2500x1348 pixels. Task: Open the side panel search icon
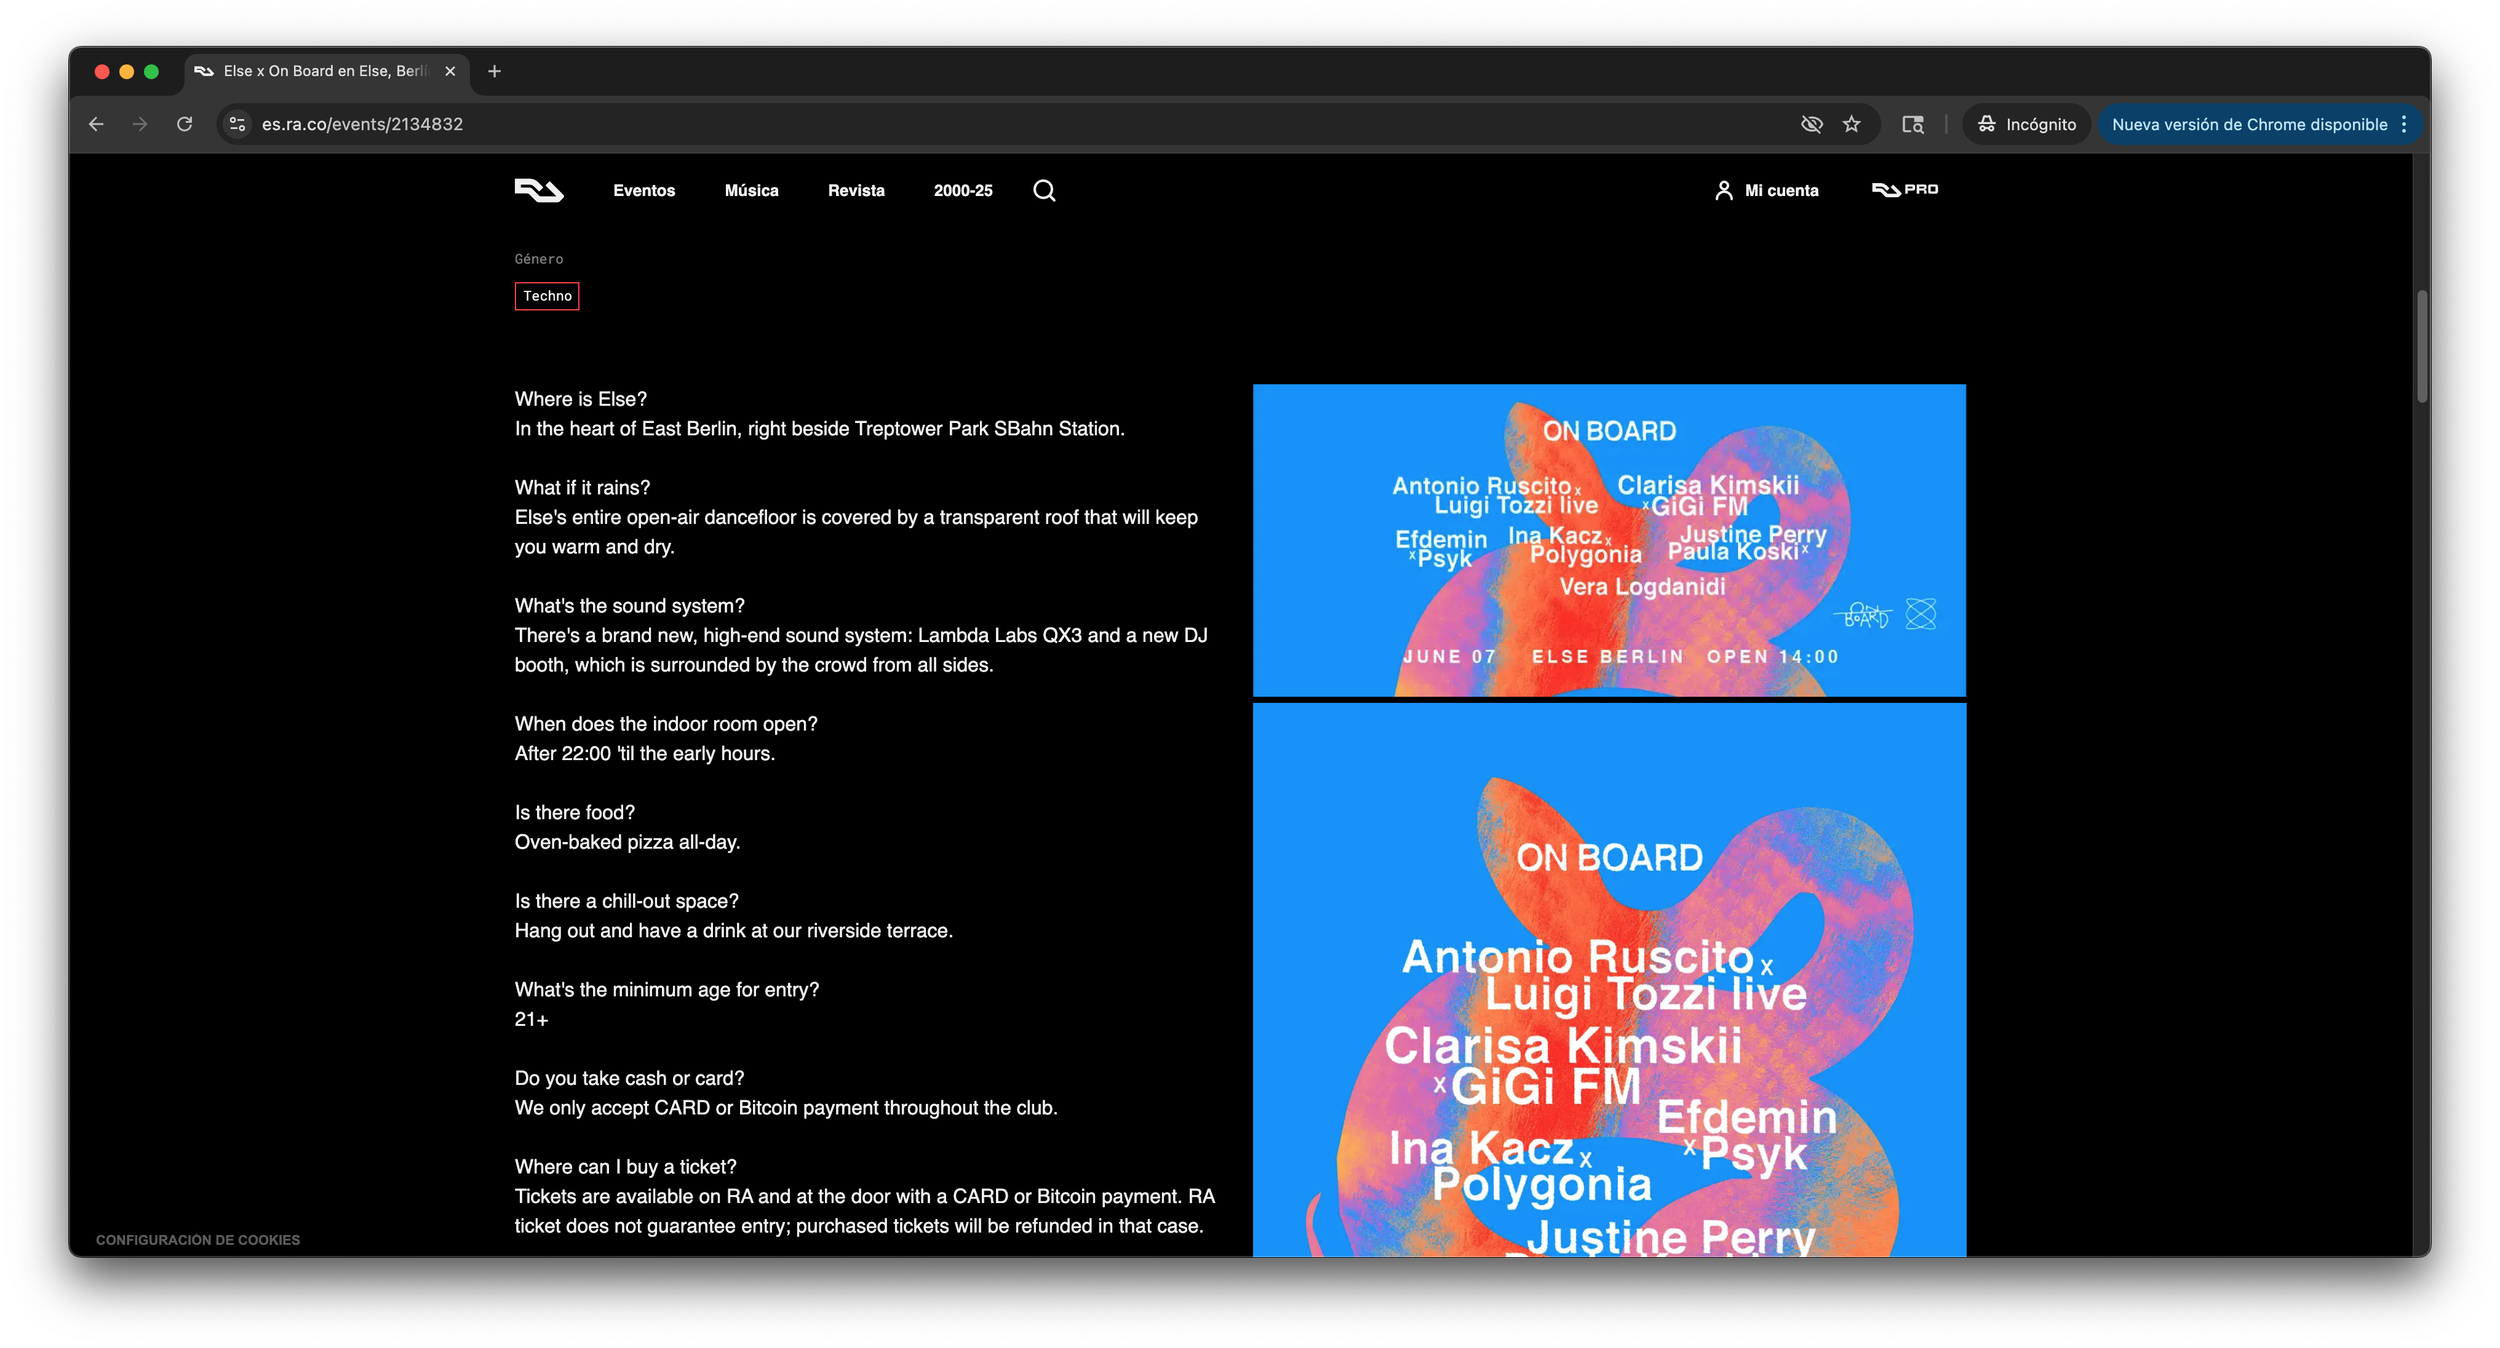coord(1912,124)
